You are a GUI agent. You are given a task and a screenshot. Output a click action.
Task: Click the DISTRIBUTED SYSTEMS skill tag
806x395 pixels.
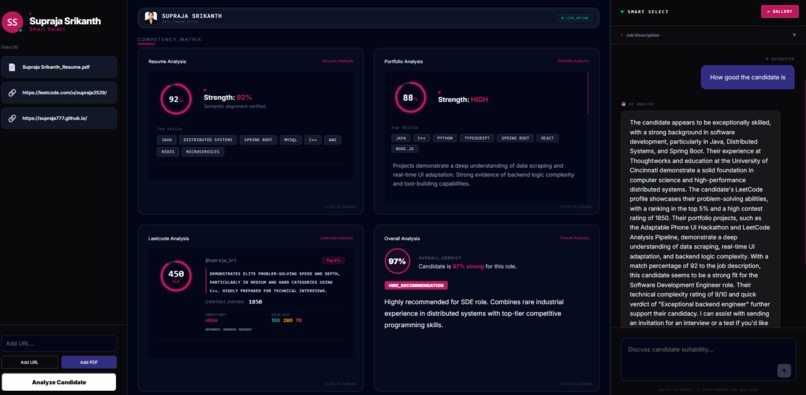pyautogui.click(x=208, y=140)
